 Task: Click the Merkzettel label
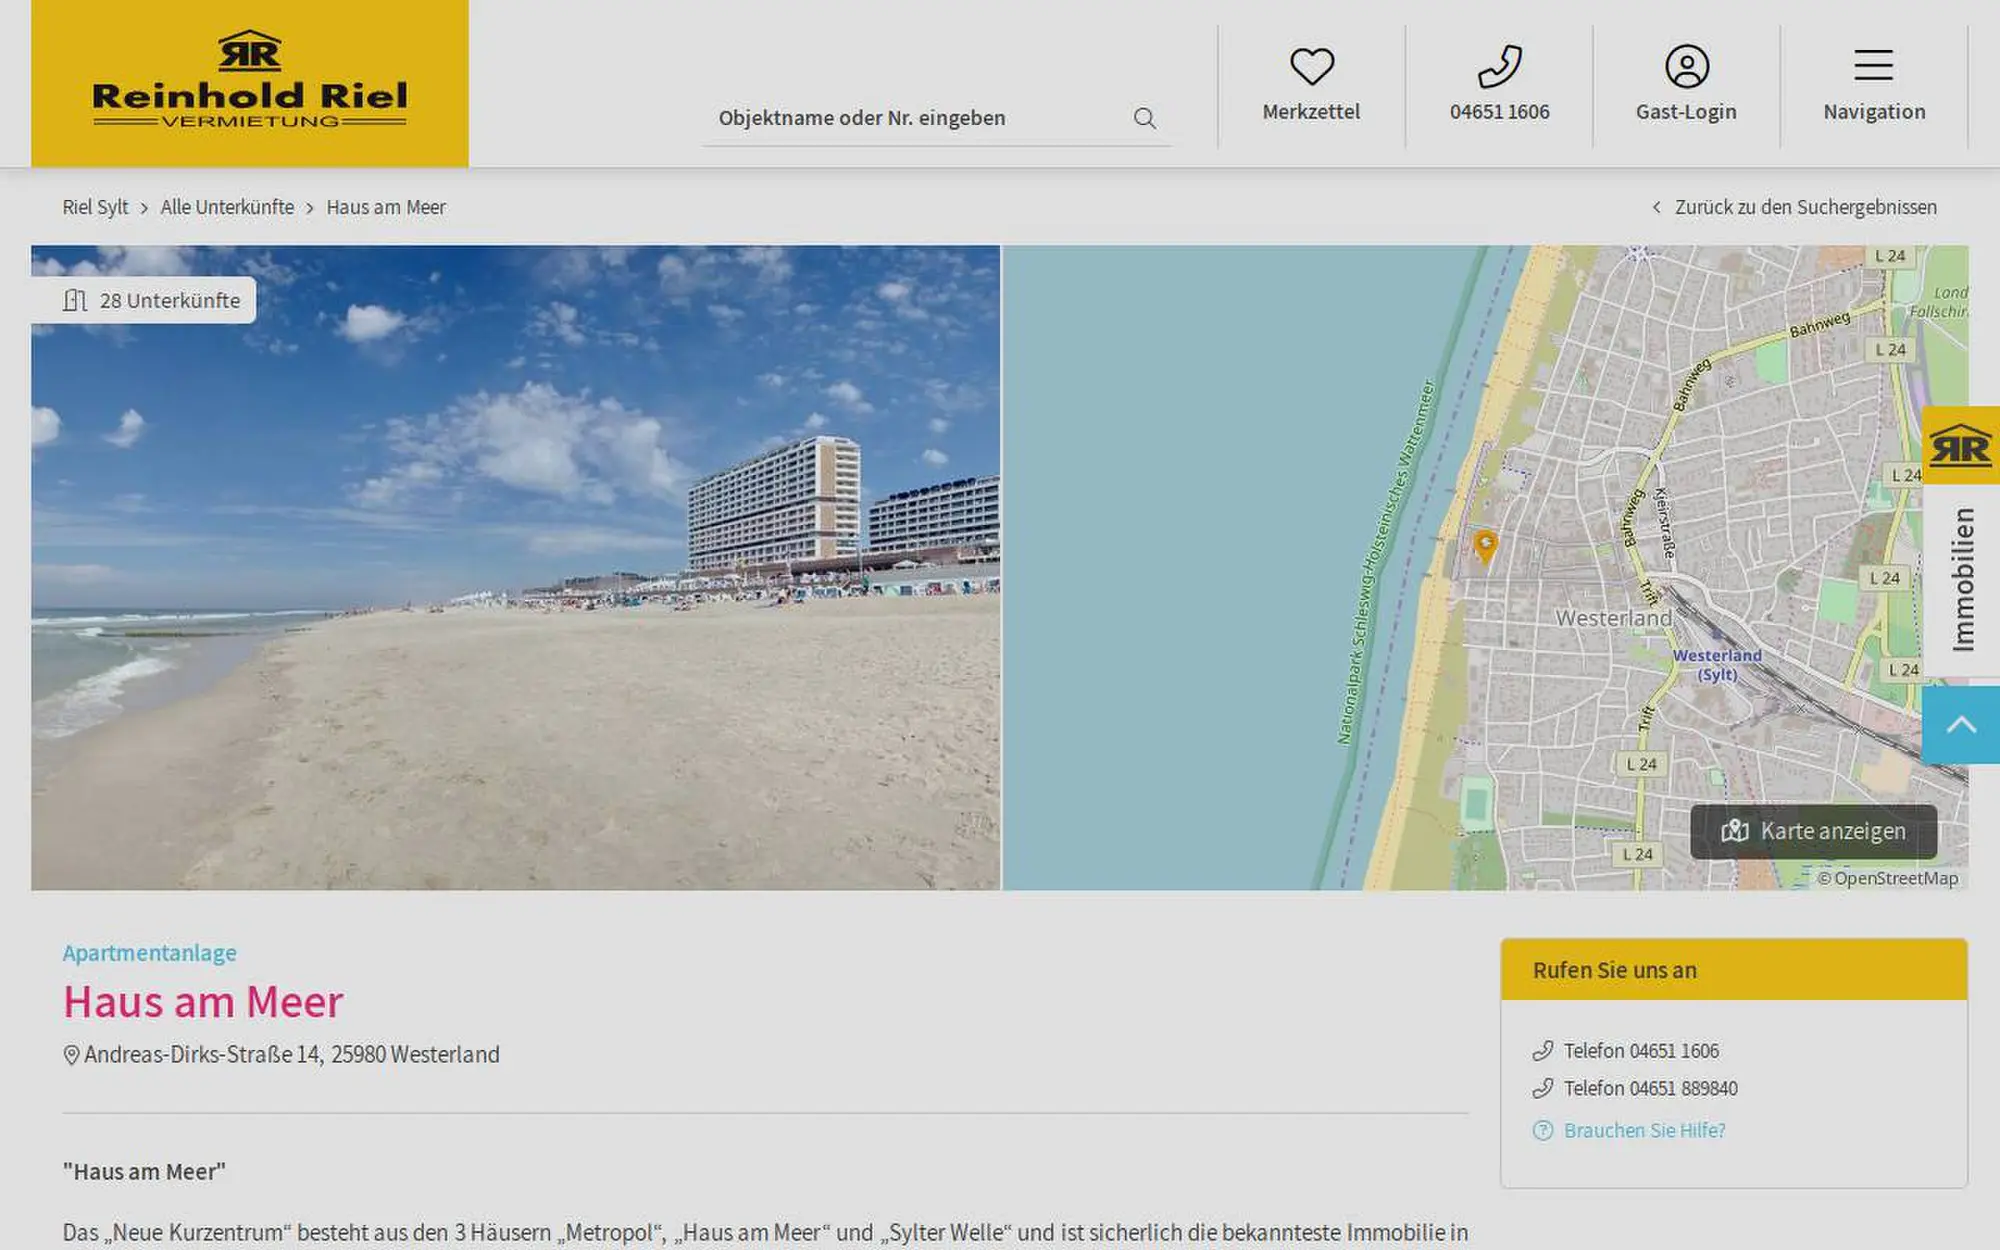pyautogui.click(x=1311, y=112)
